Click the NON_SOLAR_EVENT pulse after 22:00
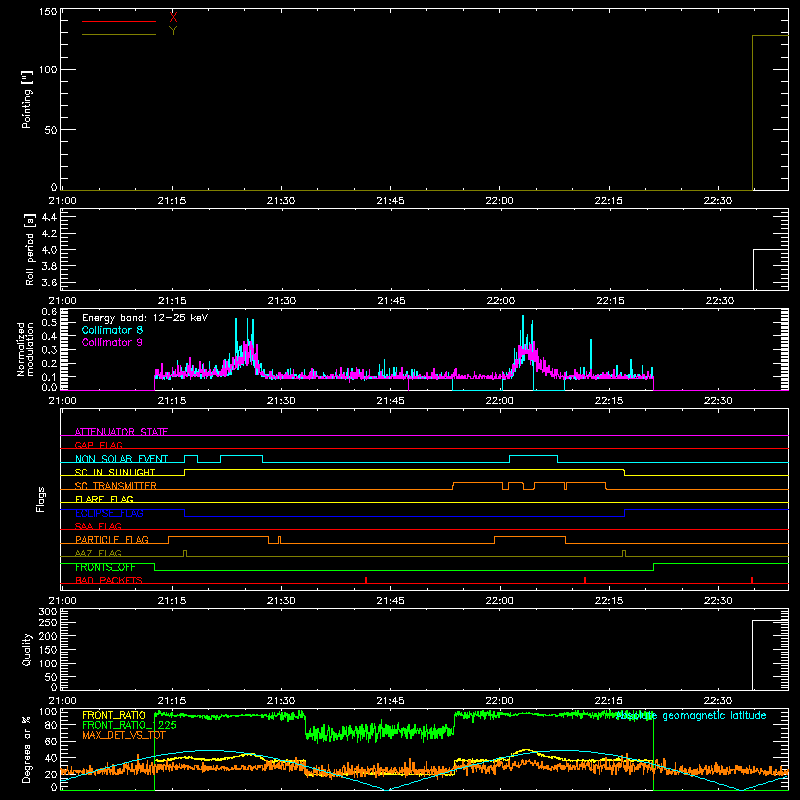The height and width of the screenshot is (800, 800). pos(533,459)
